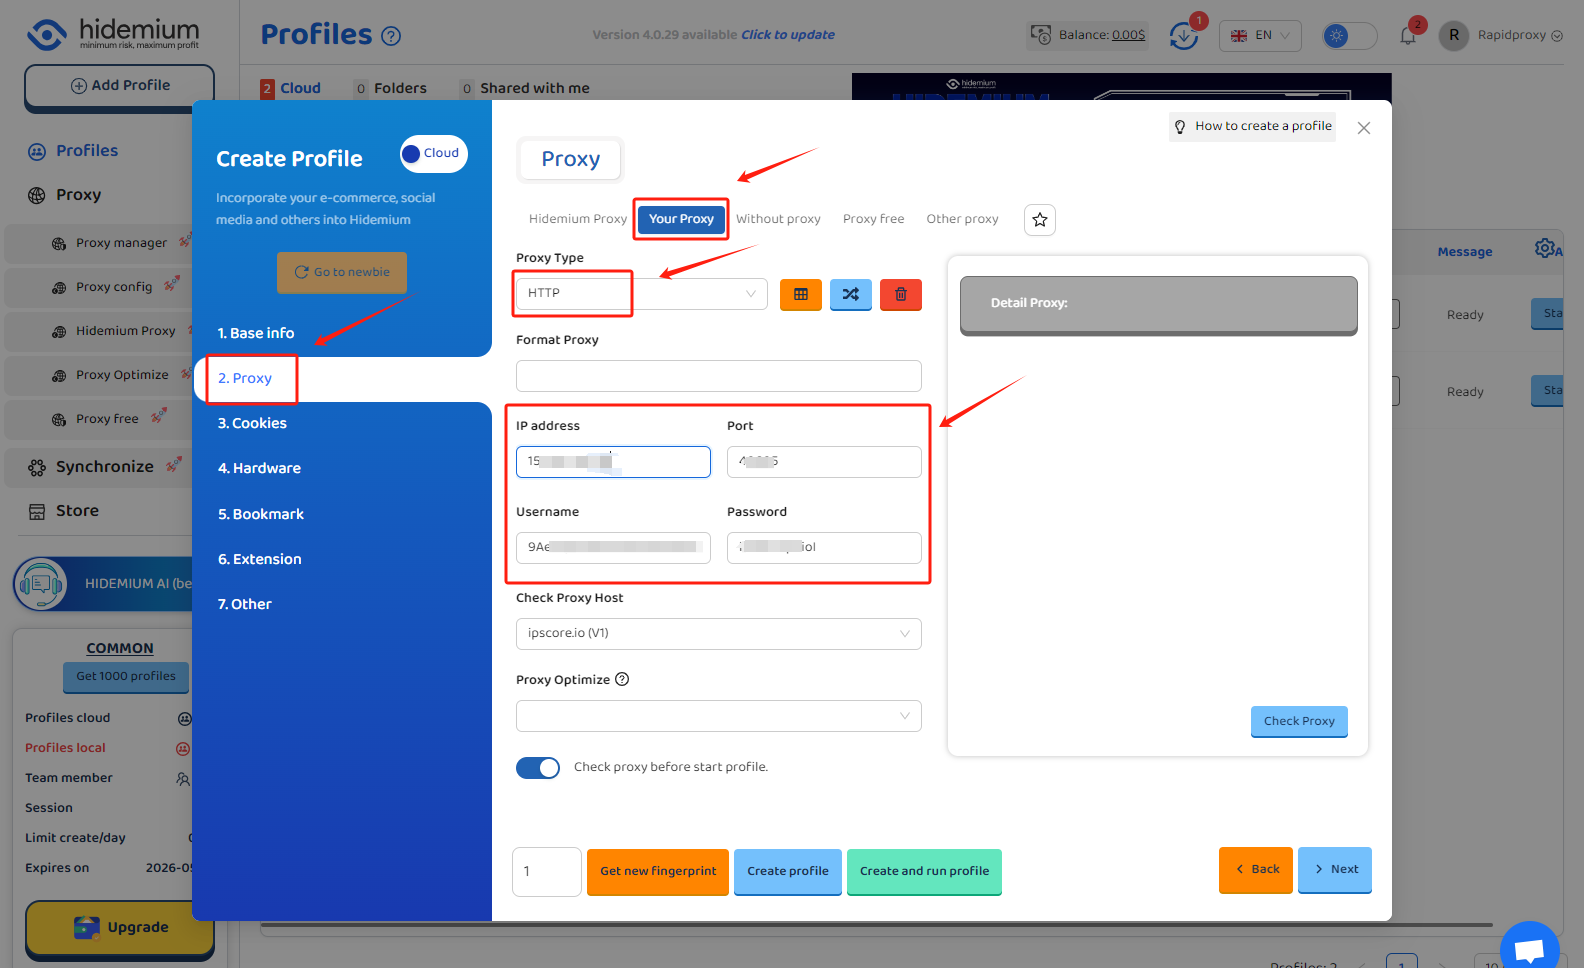Screen dimensions: 1584x968
Task: Click the Upgrade button
Action: [x=120, y=928]
